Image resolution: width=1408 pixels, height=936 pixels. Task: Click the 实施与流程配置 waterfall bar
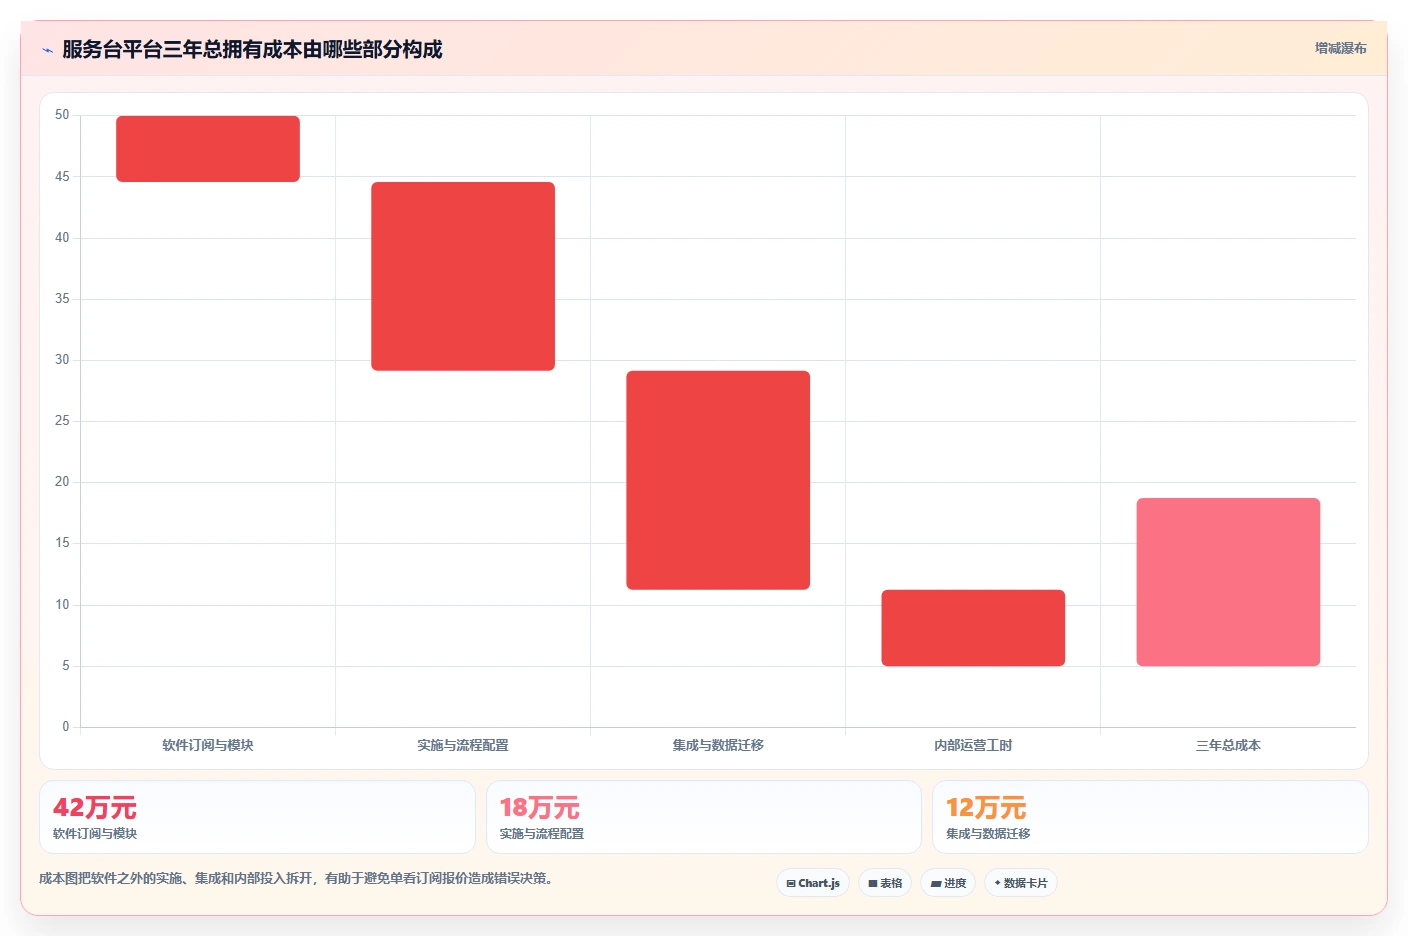(463, 276)
